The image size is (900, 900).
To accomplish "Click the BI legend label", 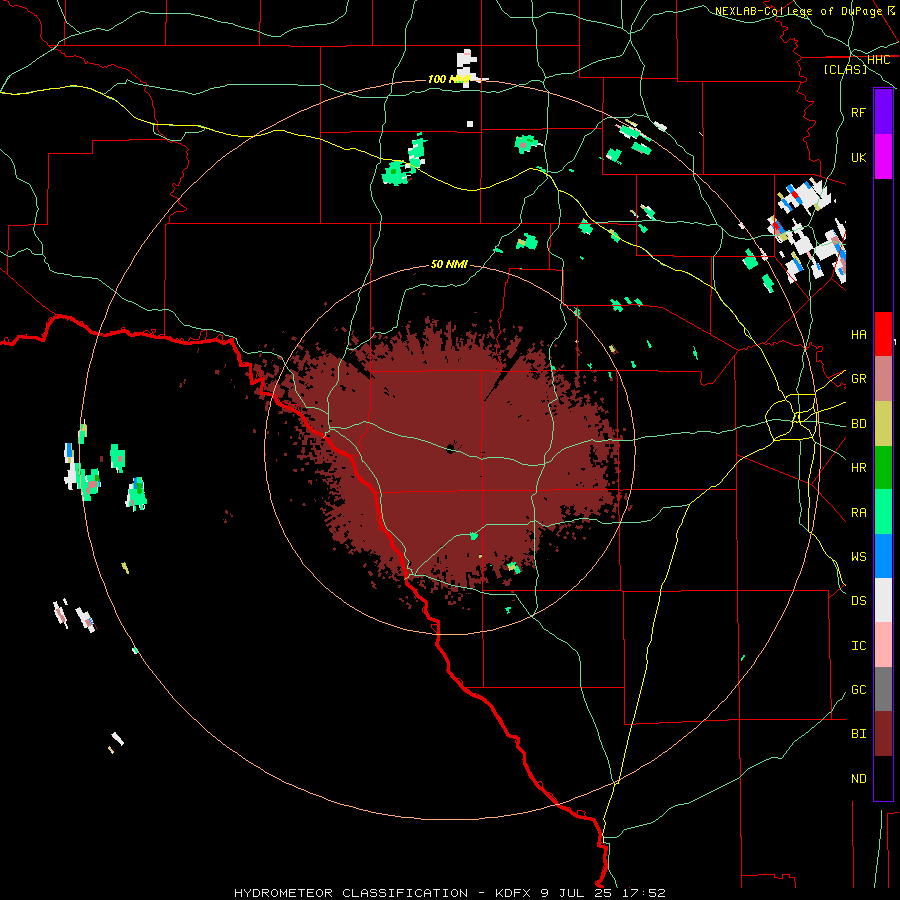I will click(x=858, y=734).
